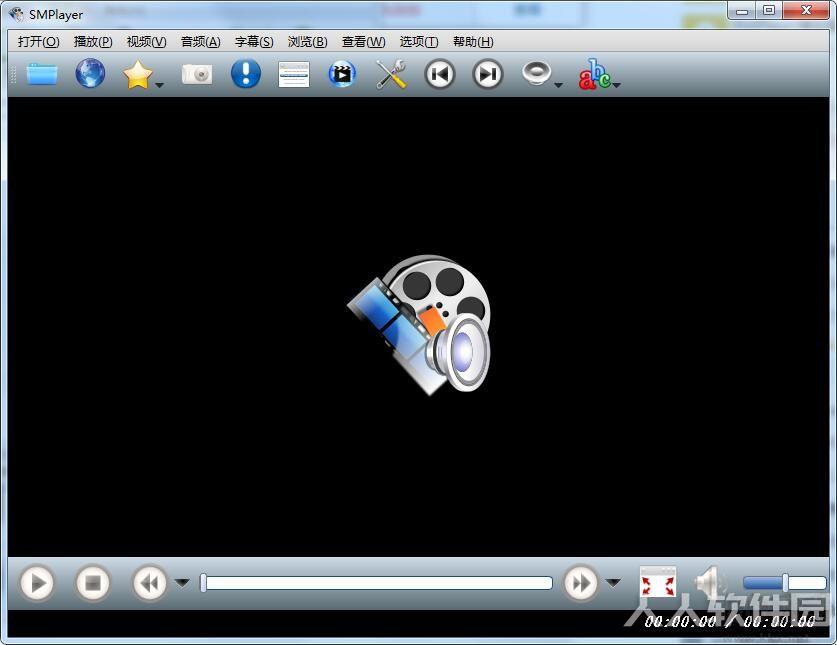Go to previous track in toolbar
The height and width of the screenshot is (645, 837).
coord(439,74)
